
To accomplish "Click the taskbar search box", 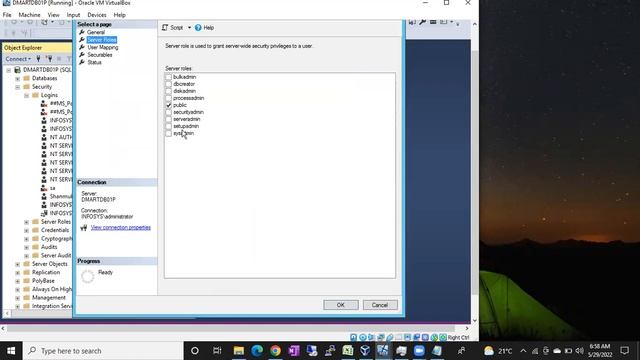I will [103, 351].
